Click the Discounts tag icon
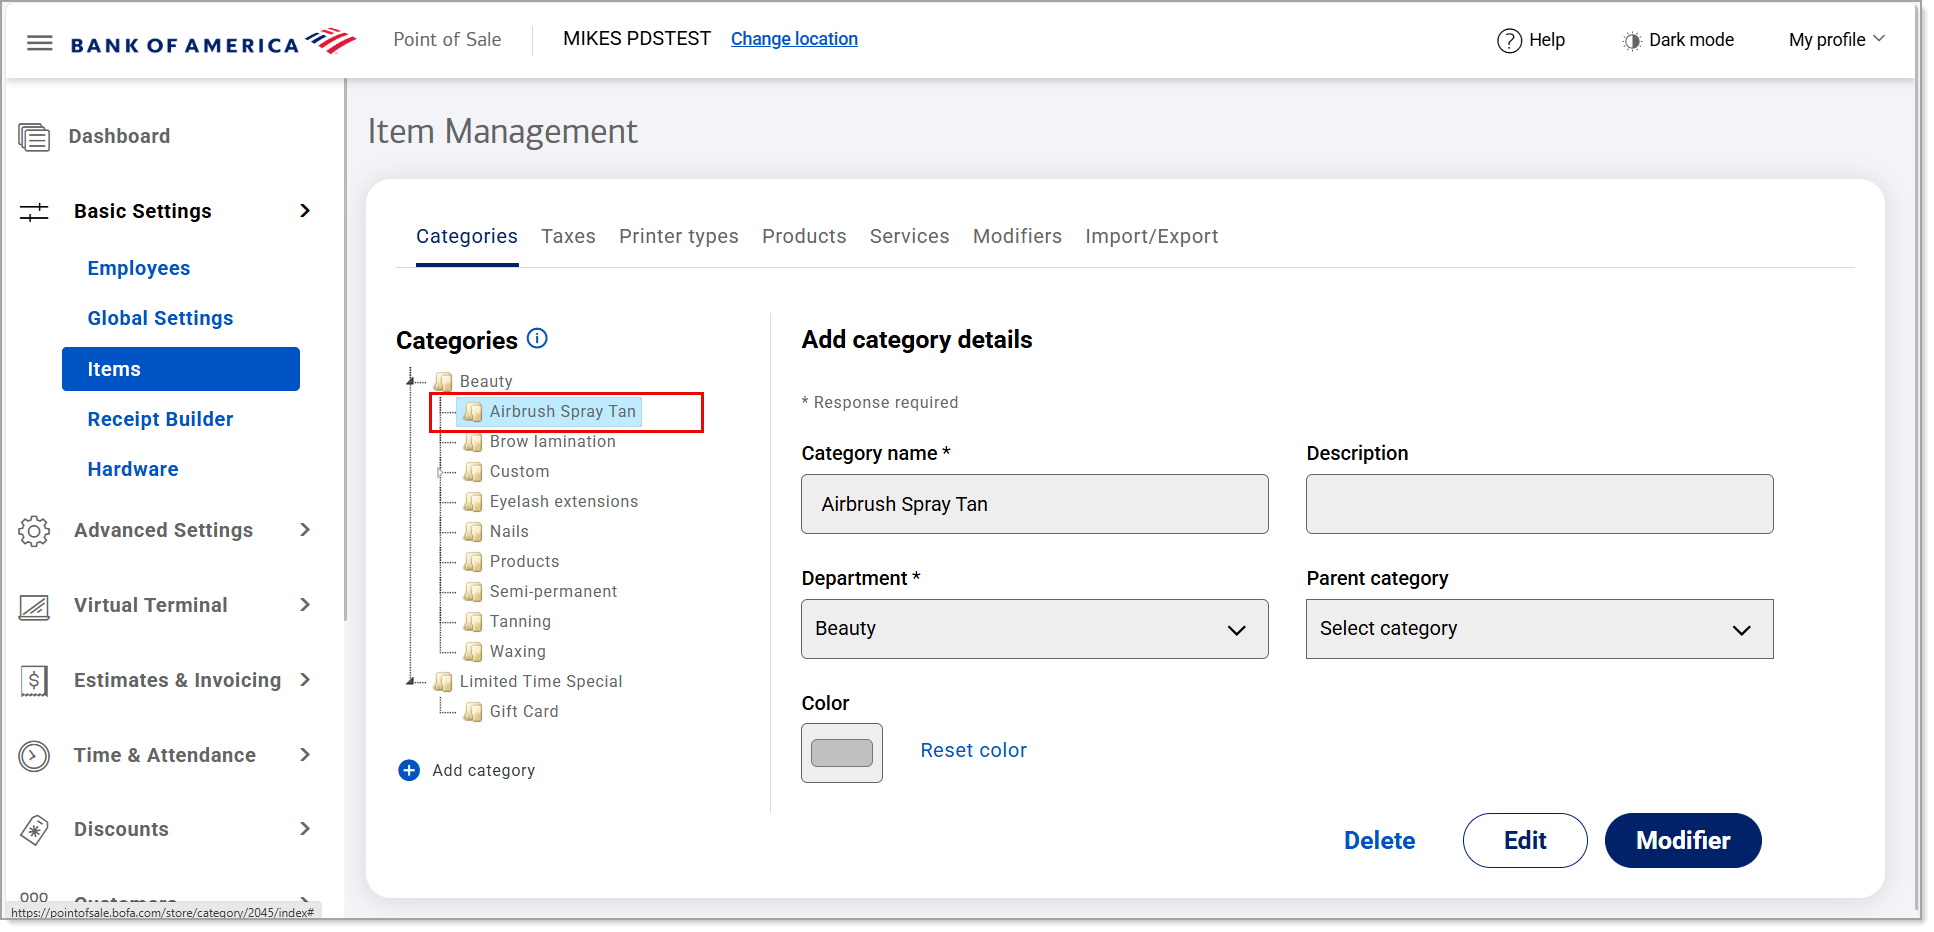This screenshot has width=1934, height=932. click(x=34, y=830)
